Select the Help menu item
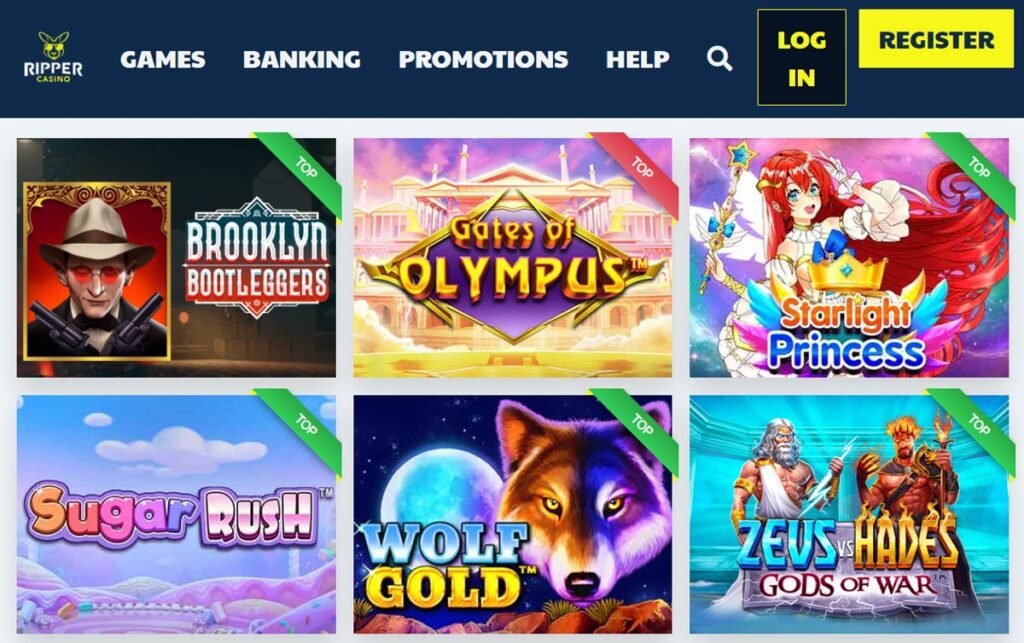This screenshot has height=643, width=1024. [637, 59]
